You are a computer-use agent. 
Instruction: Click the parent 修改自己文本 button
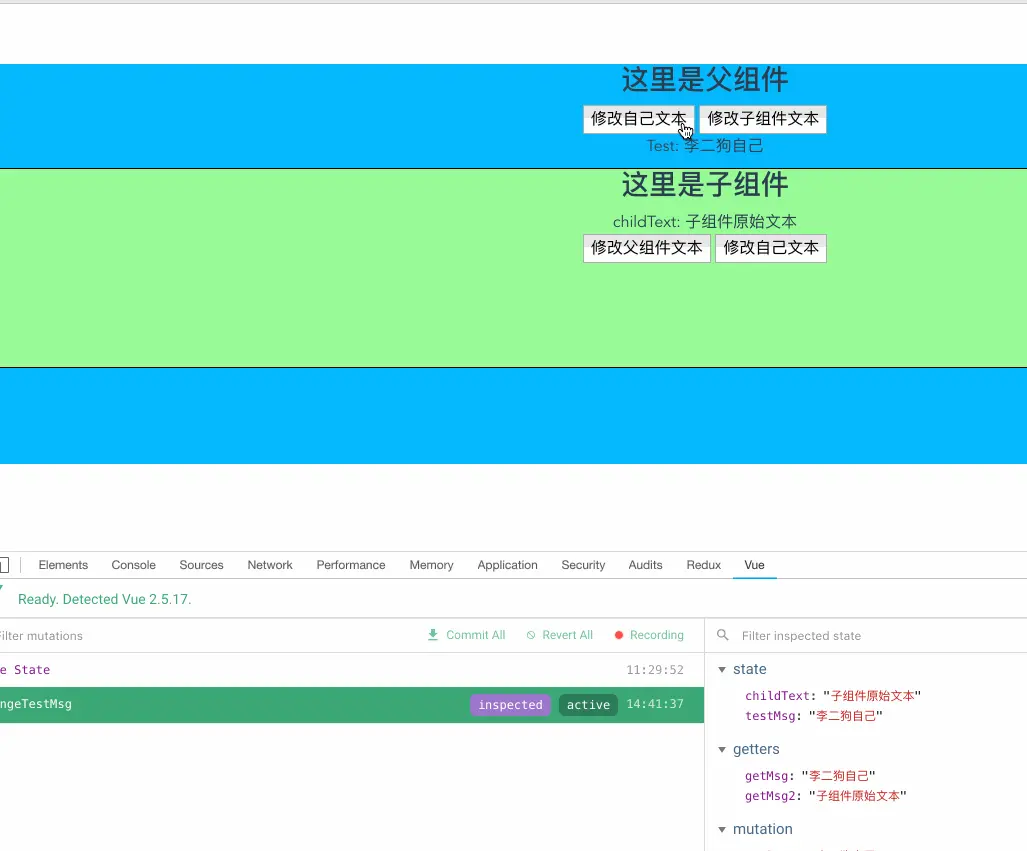pyautogui.click(x=639, y=119)
